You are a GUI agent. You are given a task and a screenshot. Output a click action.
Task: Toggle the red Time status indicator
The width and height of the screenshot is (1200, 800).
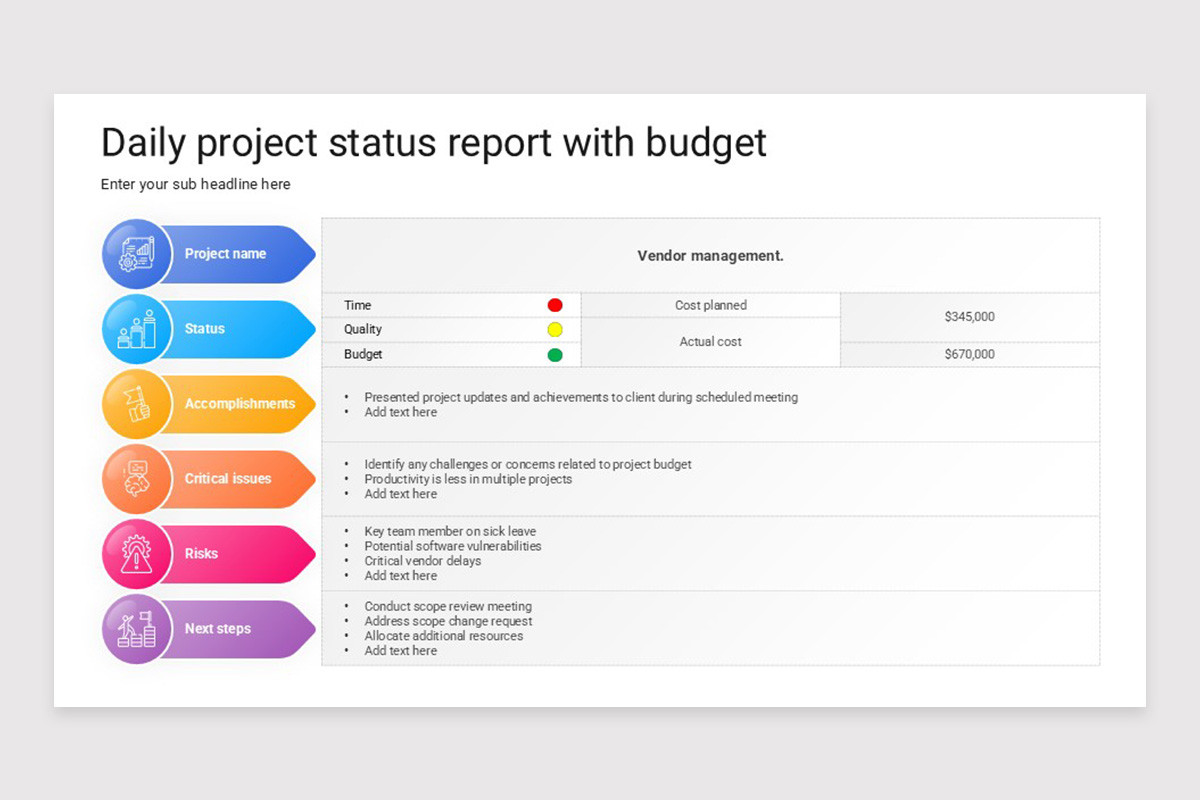pyautogui.click(x=556, y=304)
